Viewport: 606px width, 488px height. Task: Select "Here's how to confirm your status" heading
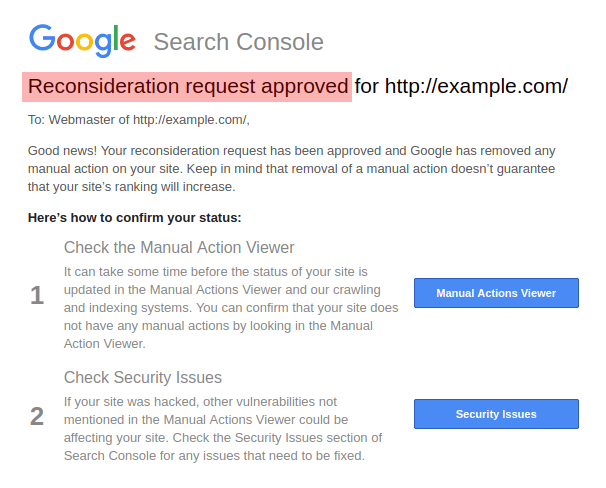tap(135, 217)
